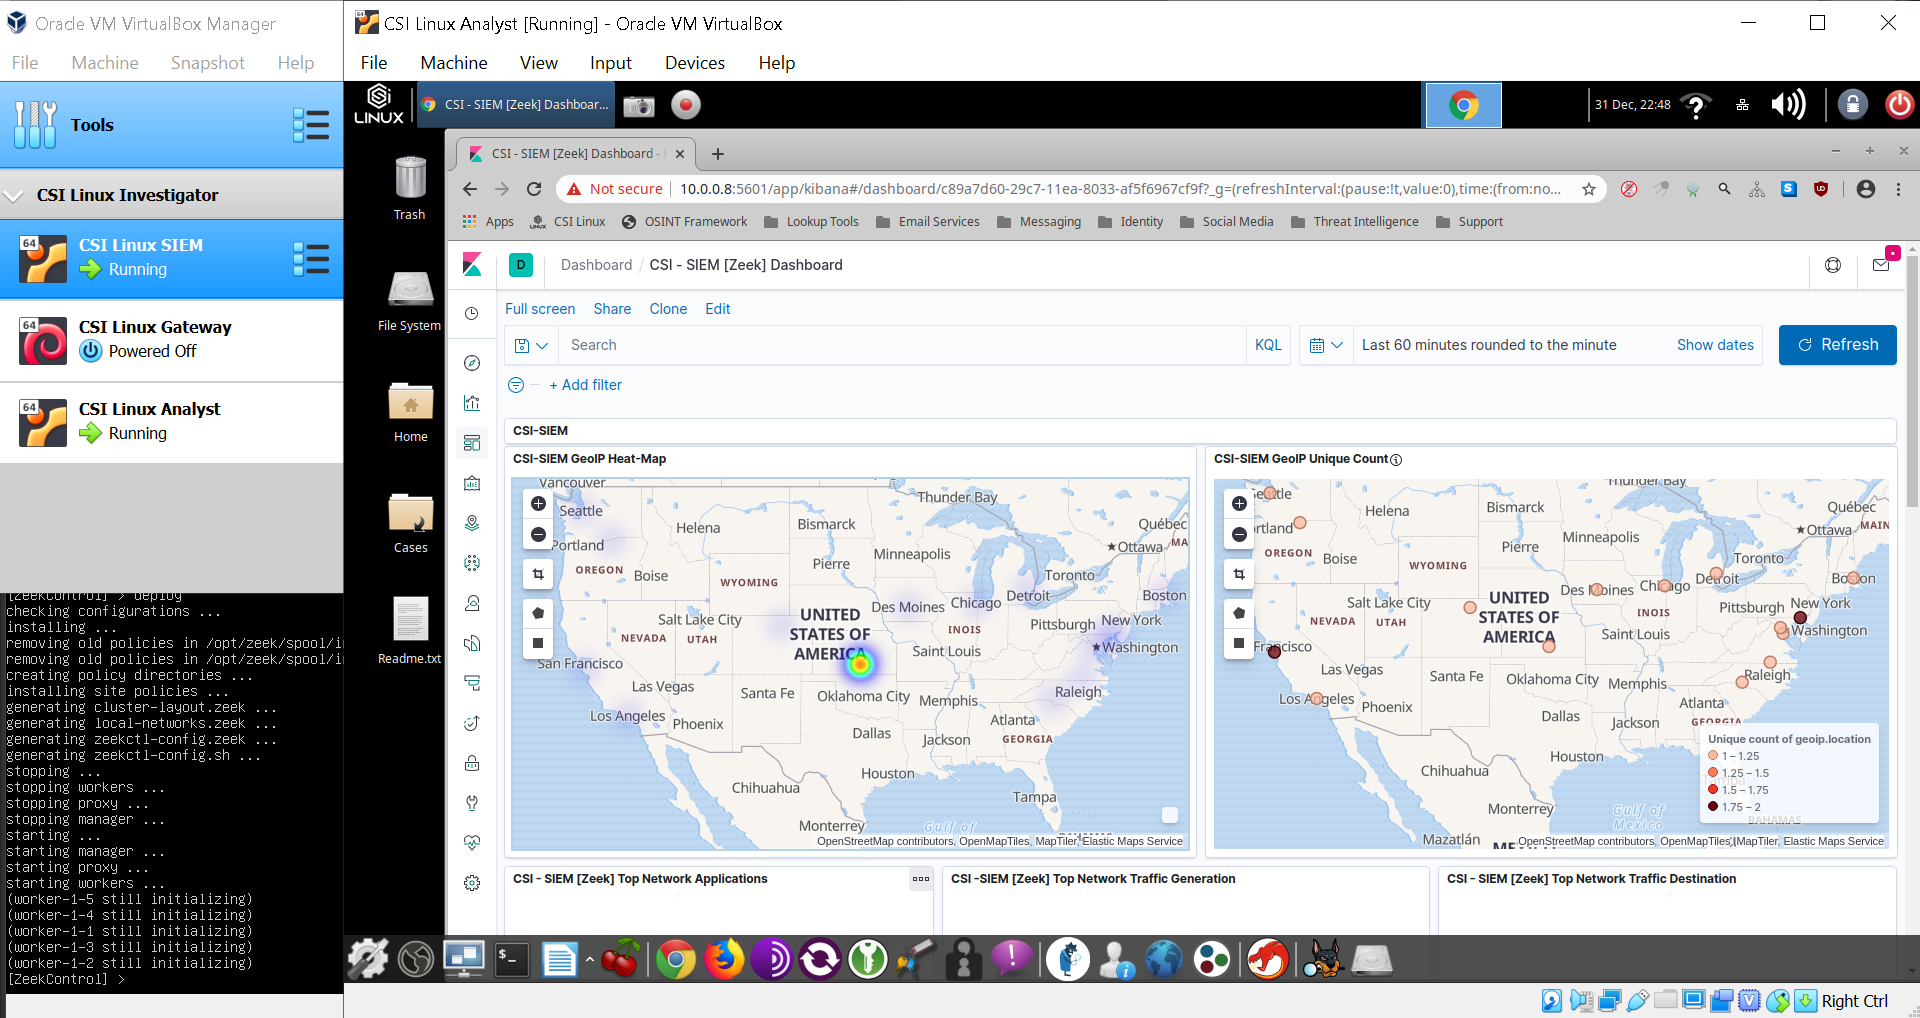Open Cases folder on CSI desktop
Viewport: 1920px width, 1018px height.
[410, 523]
